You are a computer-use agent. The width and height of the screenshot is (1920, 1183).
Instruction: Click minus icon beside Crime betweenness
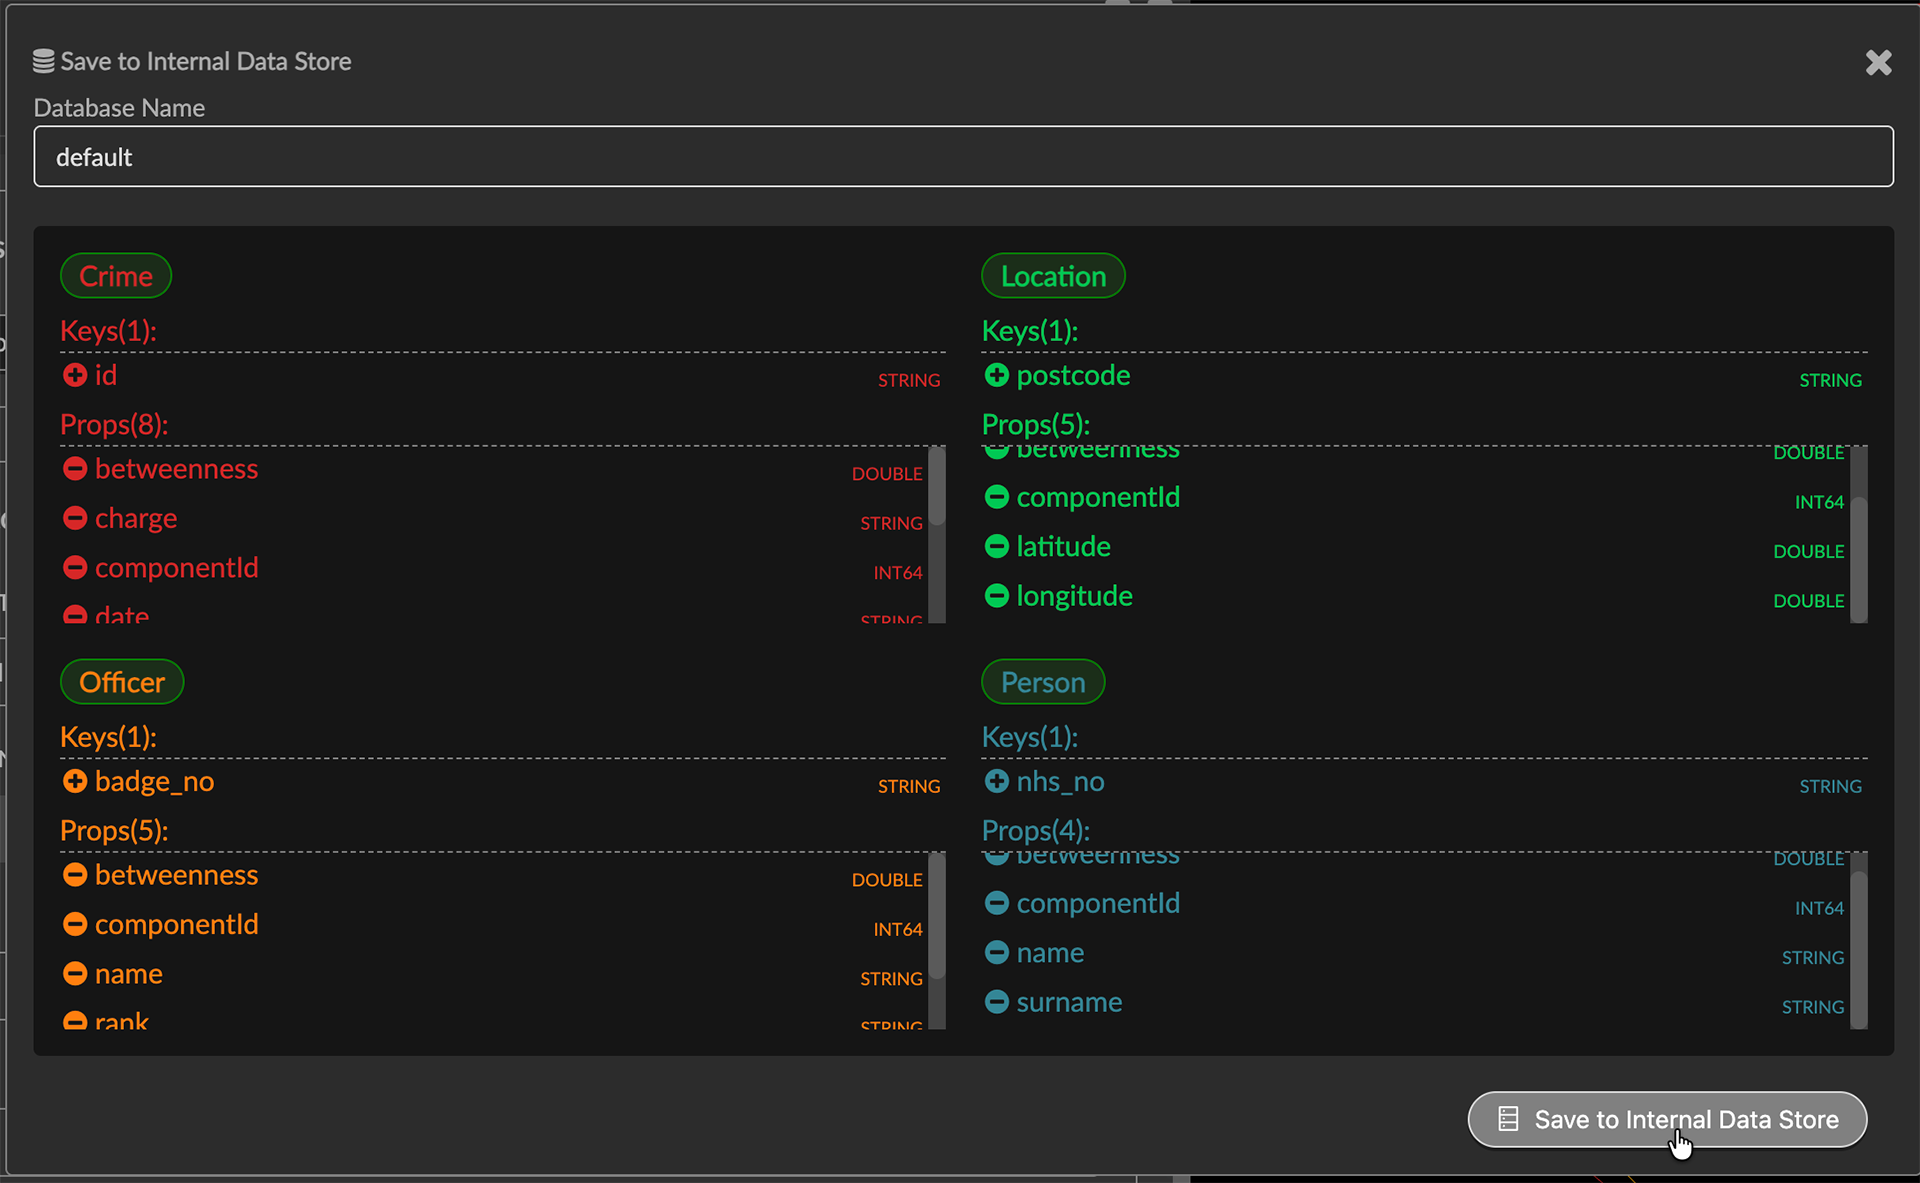tap(74, 469)
